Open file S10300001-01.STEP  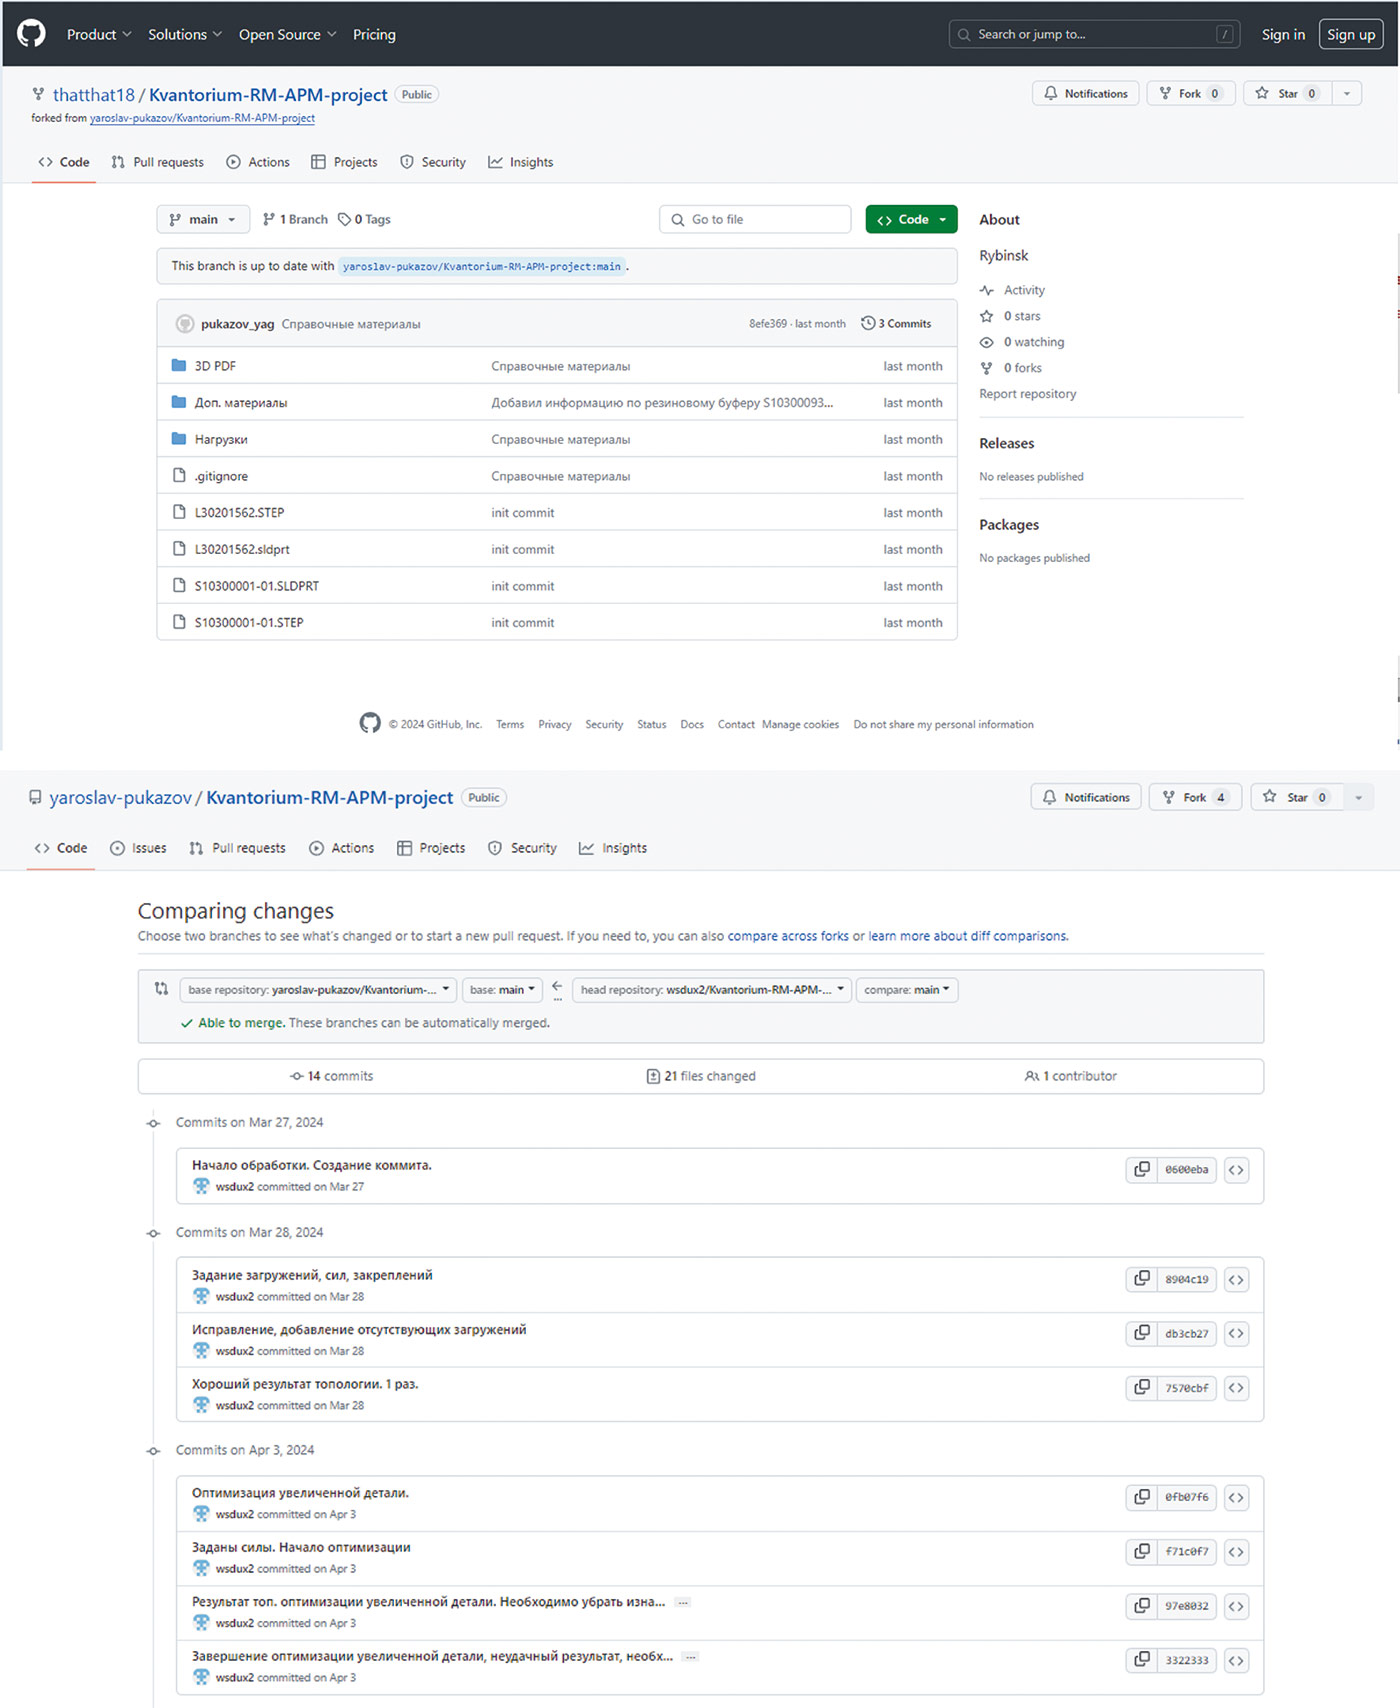[249, 622]
